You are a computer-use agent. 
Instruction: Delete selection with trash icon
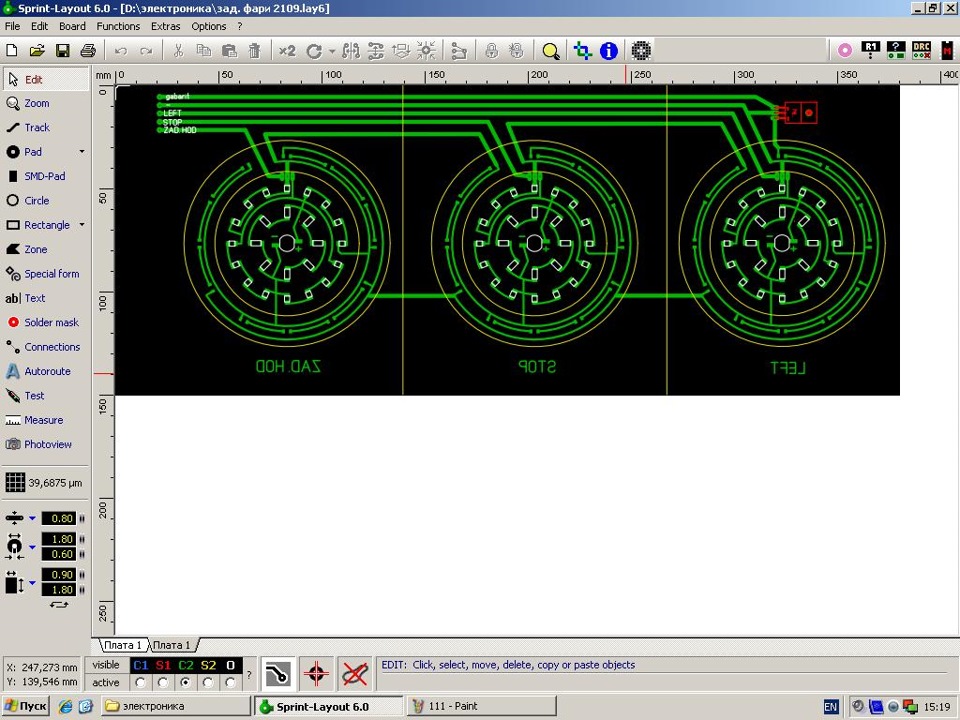click(255, 51)
